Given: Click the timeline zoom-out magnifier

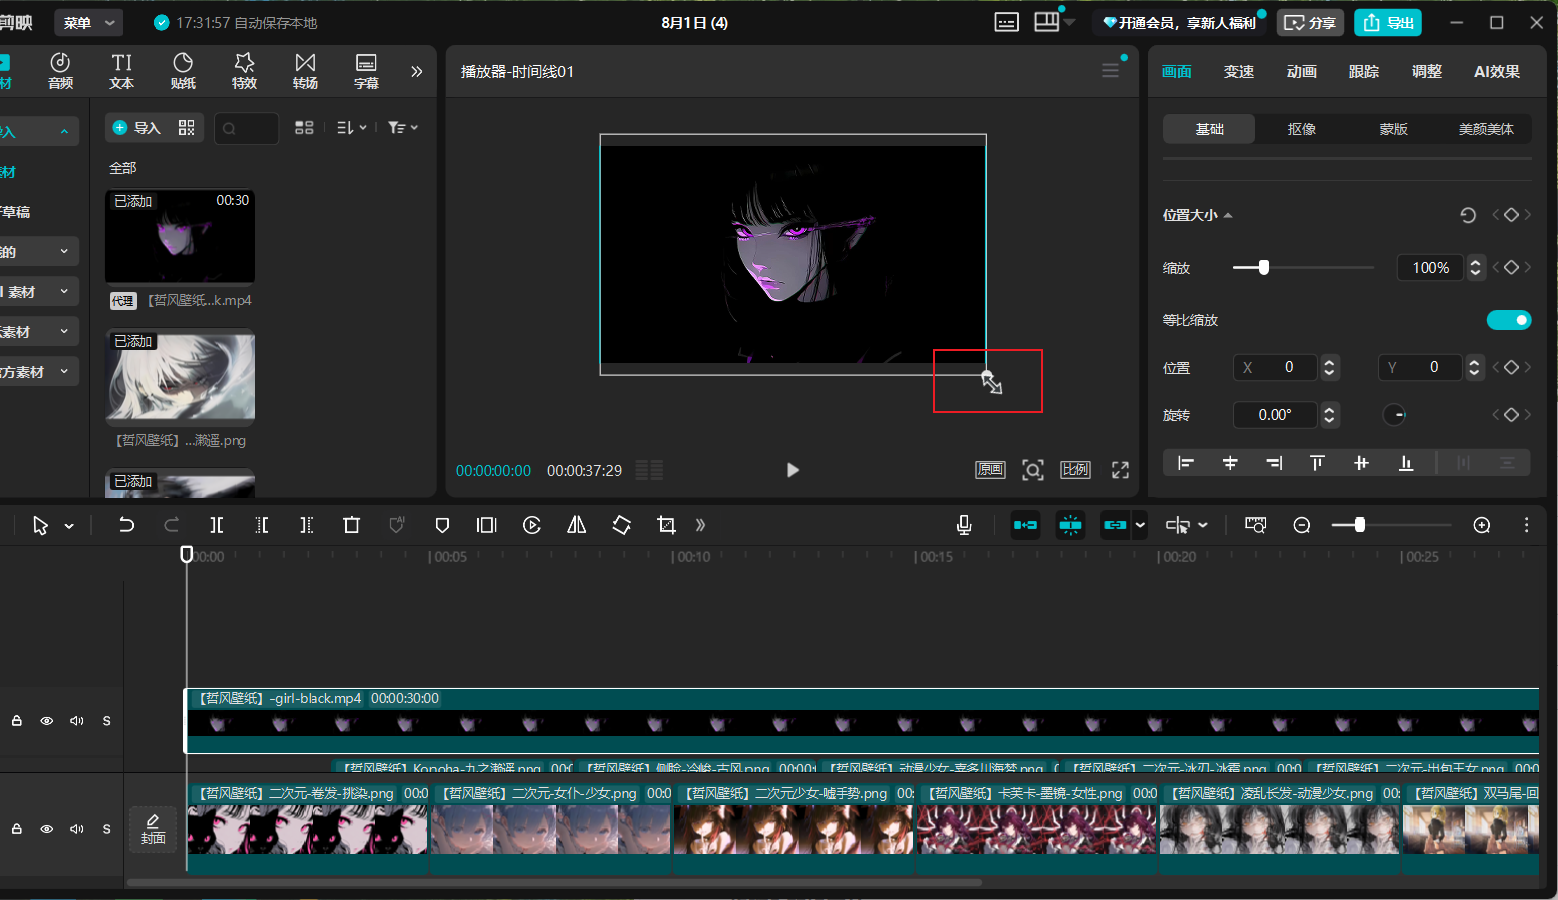Looking at the screenshot, I should [1302, 525].
